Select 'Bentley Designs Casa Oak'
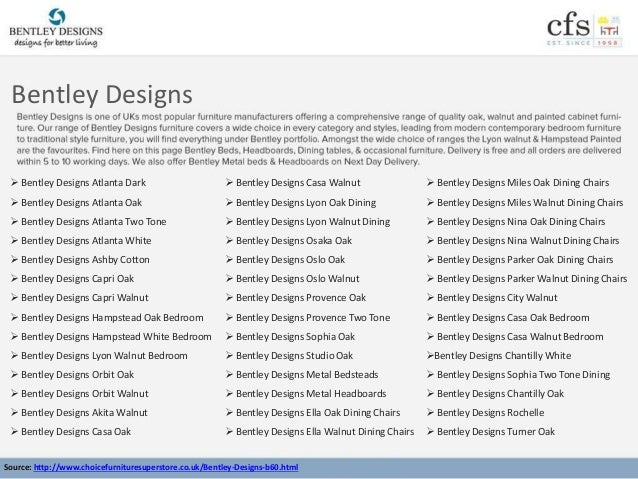This screenshot has height=479, width=638. (76, 432)
